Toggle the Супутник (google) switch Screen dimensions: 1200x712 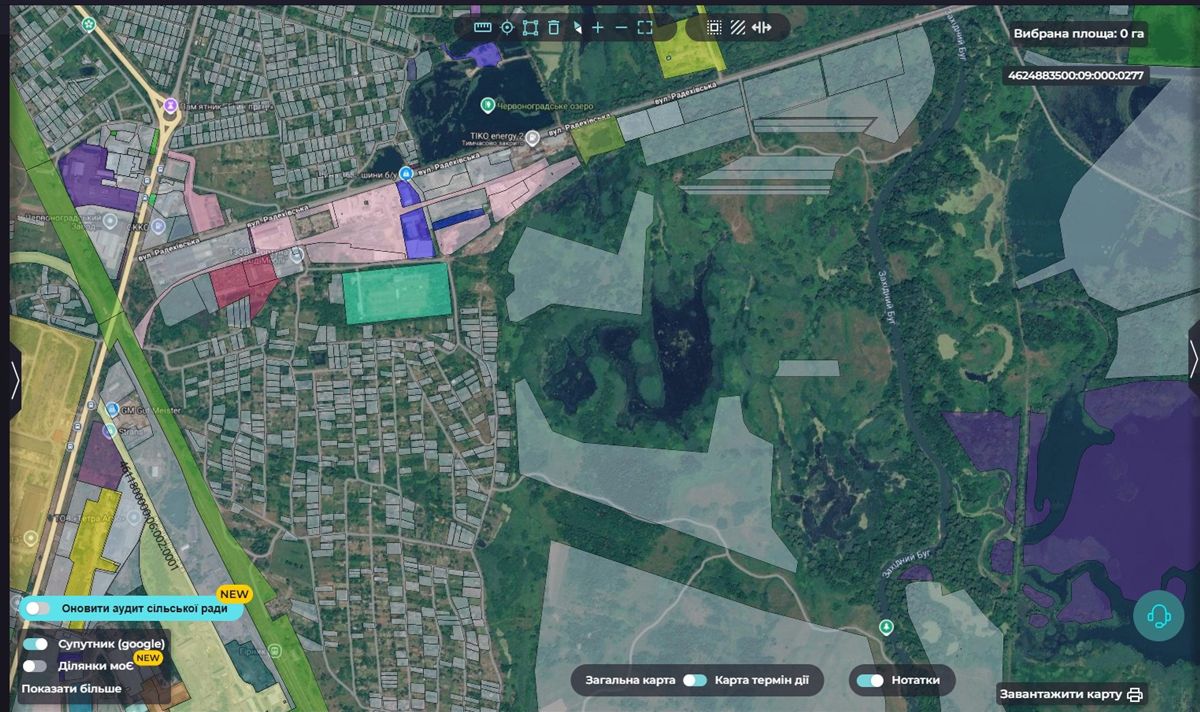point(36,644)
